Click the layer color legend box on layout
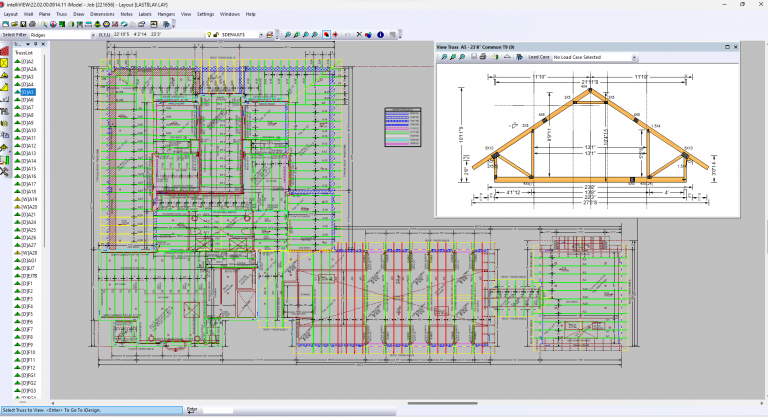 (403, 127)
